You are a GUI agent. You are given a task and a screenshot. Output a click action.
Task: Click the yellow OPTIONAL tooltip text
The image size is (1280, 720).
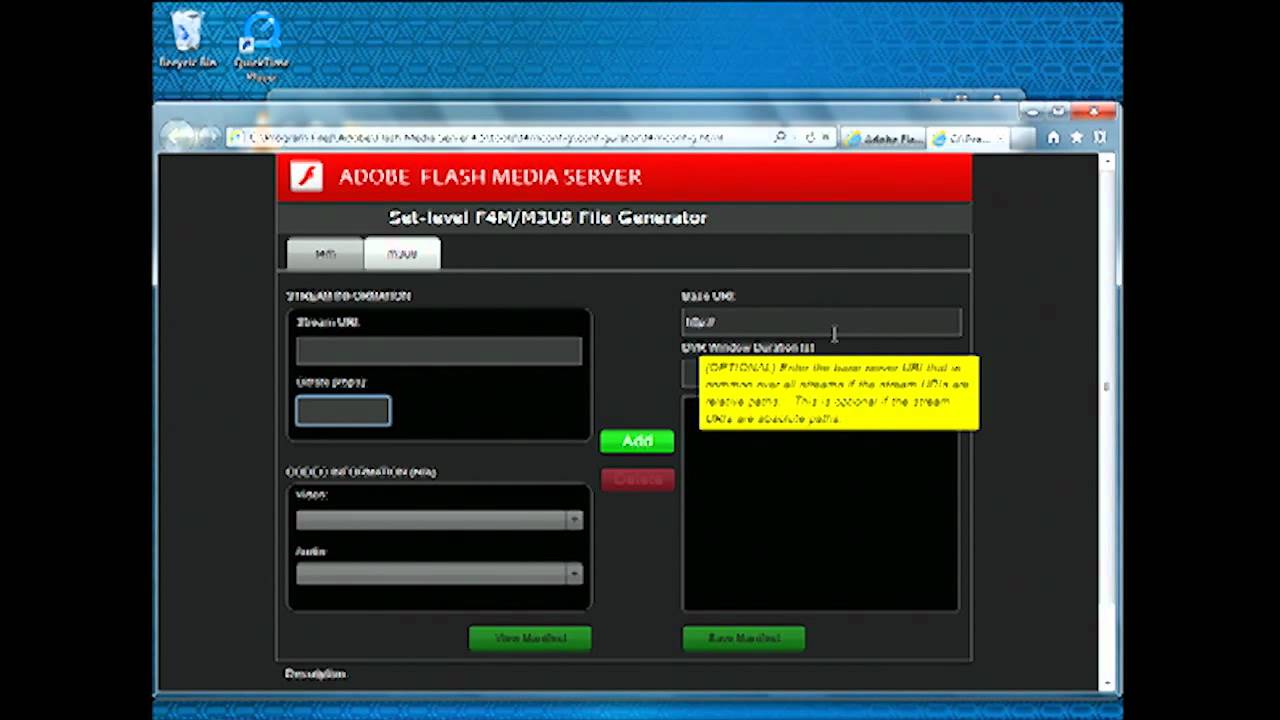click(x=838, y=393)
